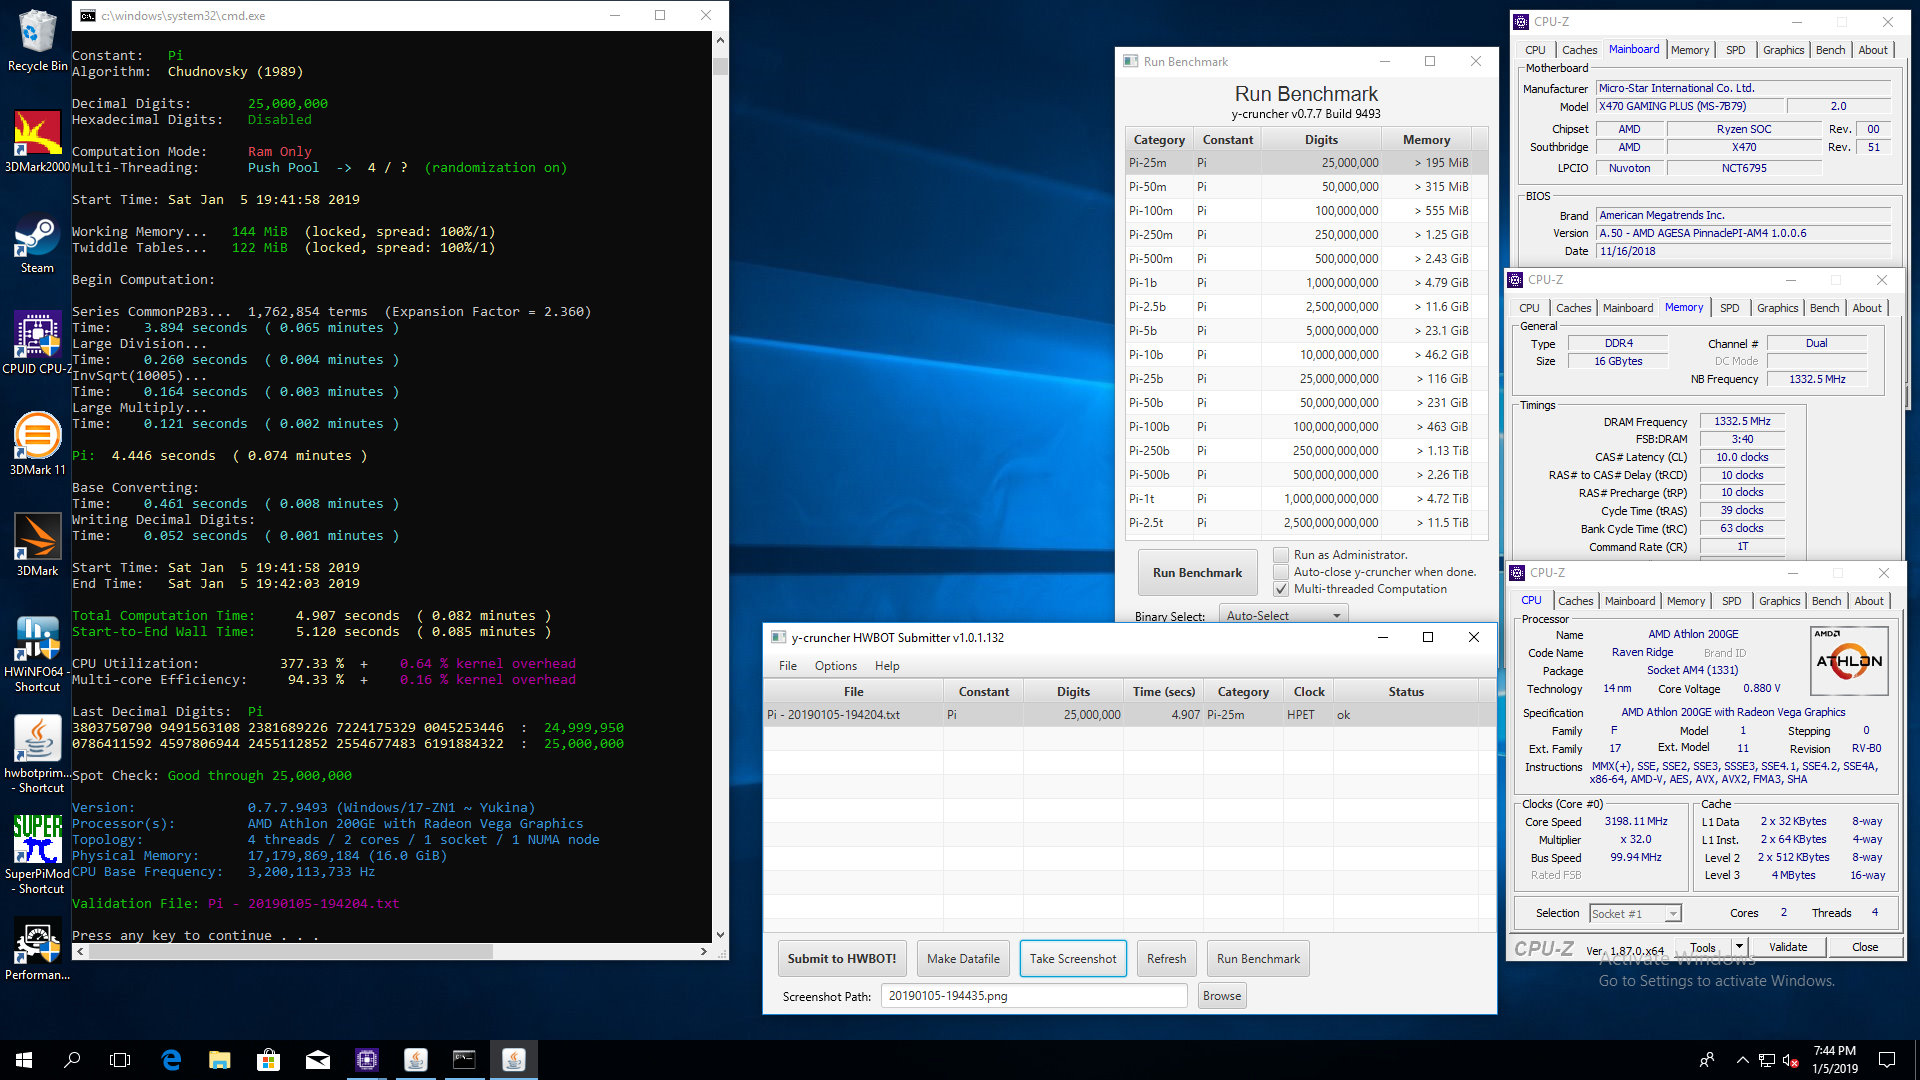This screenshot has width=1920, height=1080.
Task: Open the Socket #1 selection dropdown
Action: (x=1635, y=913)
